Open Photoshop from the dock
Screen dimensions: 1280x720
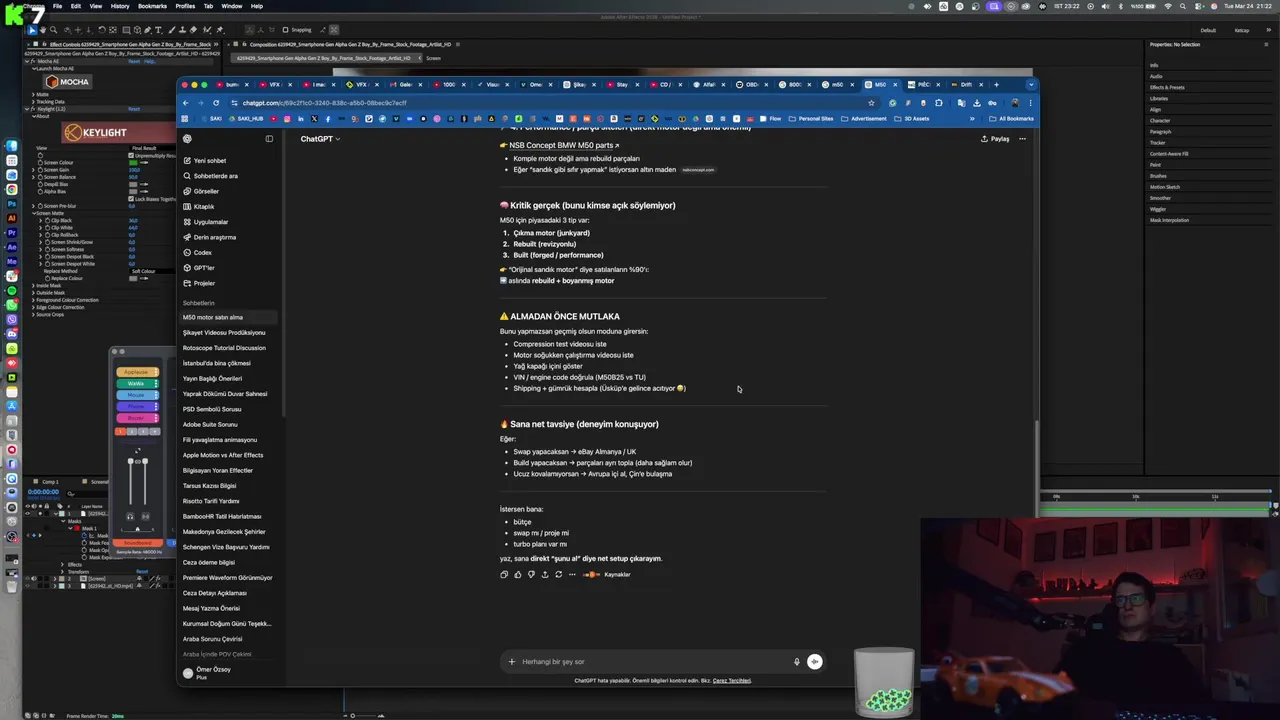(x=12, y=203)
